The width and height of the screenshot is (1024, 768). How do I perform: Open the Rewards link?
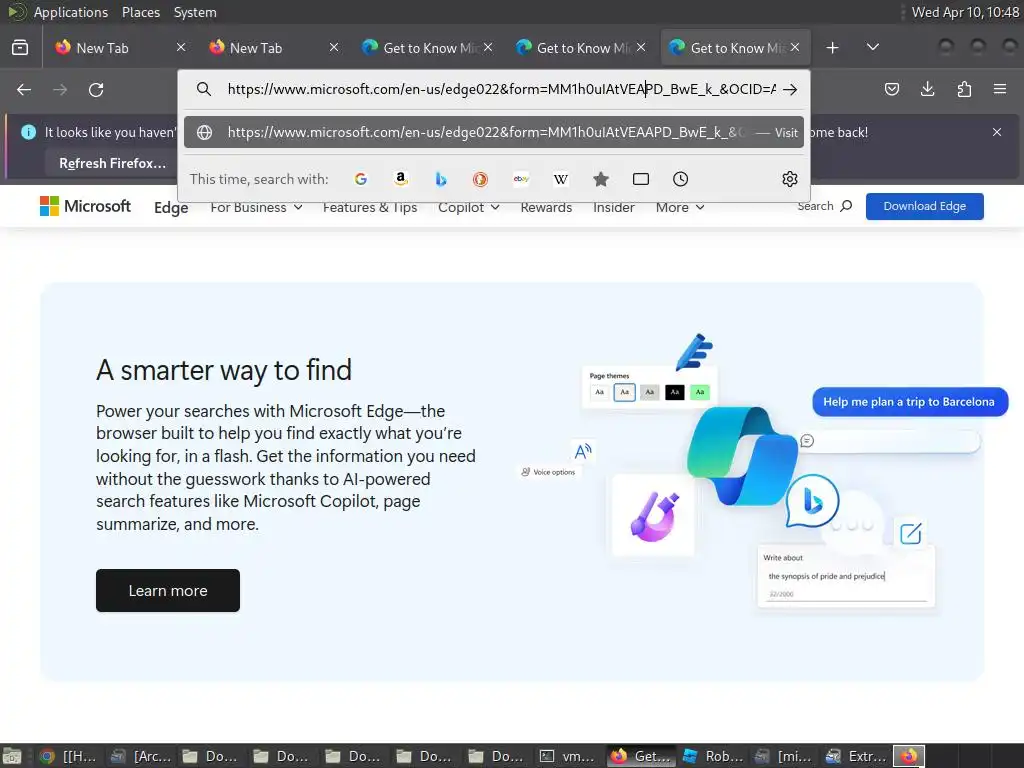click(546, 208)
